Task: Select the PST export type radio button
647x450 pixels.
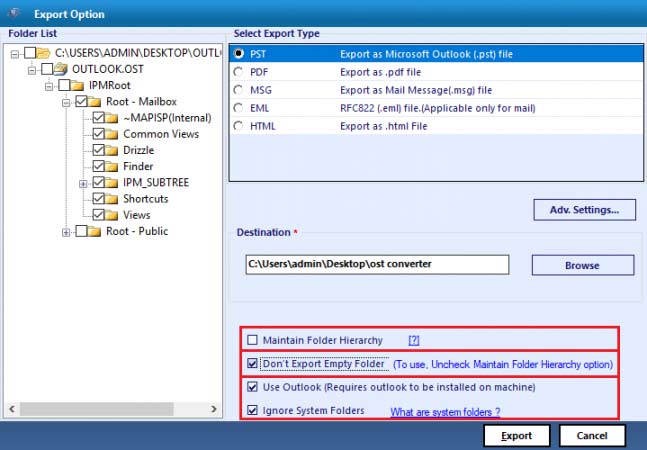Action: pyautogui.click(x=238, y=54)
